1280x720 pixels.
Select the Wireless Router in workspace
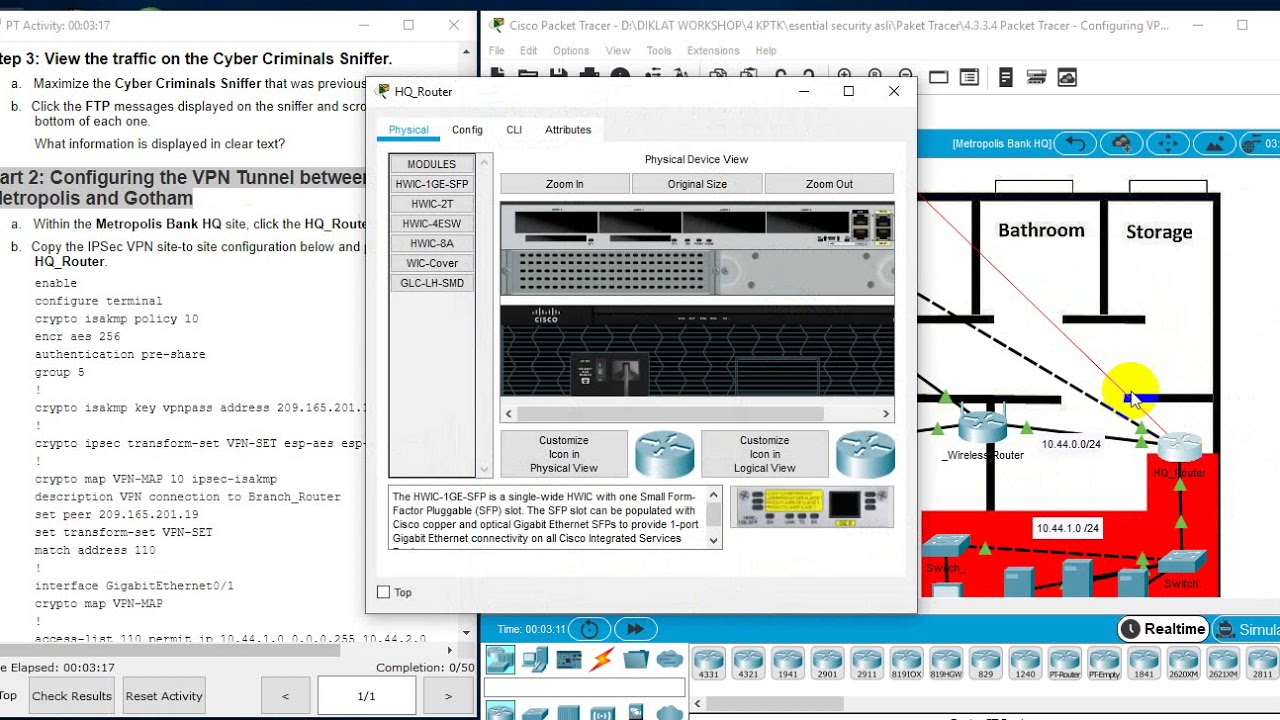click(983, 428)
